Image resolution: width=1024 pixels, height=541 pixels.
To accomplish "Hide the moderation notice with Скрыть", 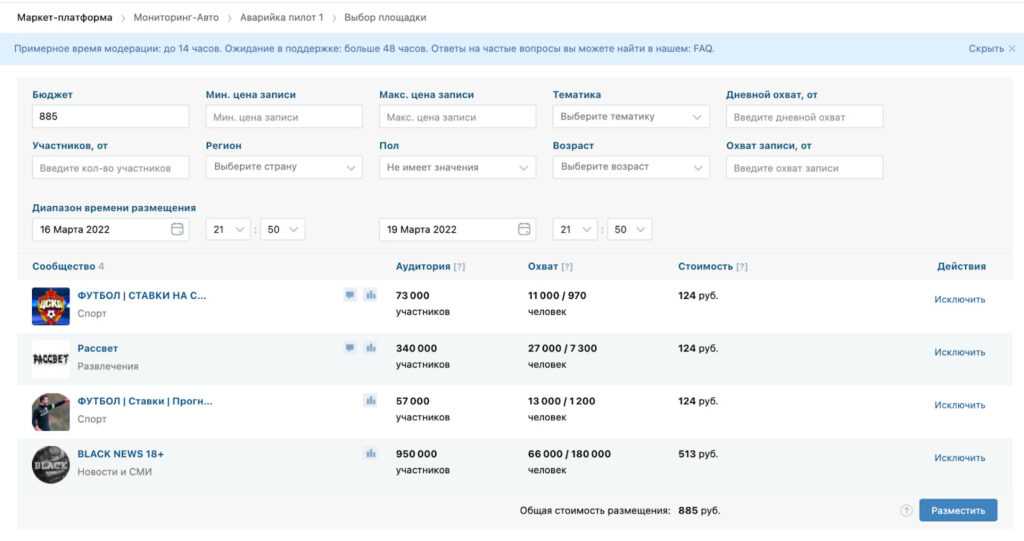I will pos(985,48).
